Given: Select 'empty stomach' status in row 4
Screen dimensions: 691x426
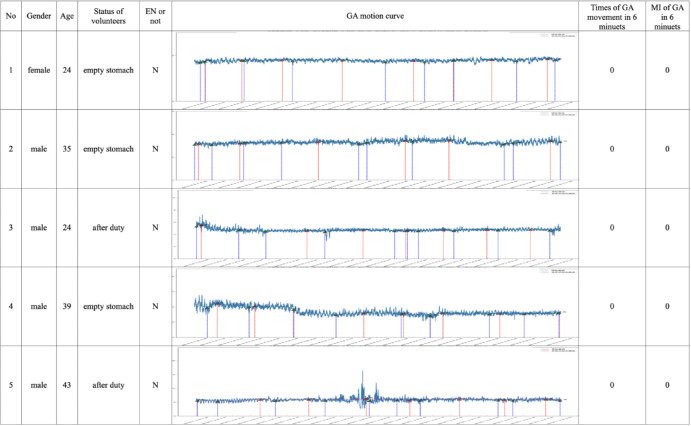Looking at the screenshot, I should tap(108, 306).
